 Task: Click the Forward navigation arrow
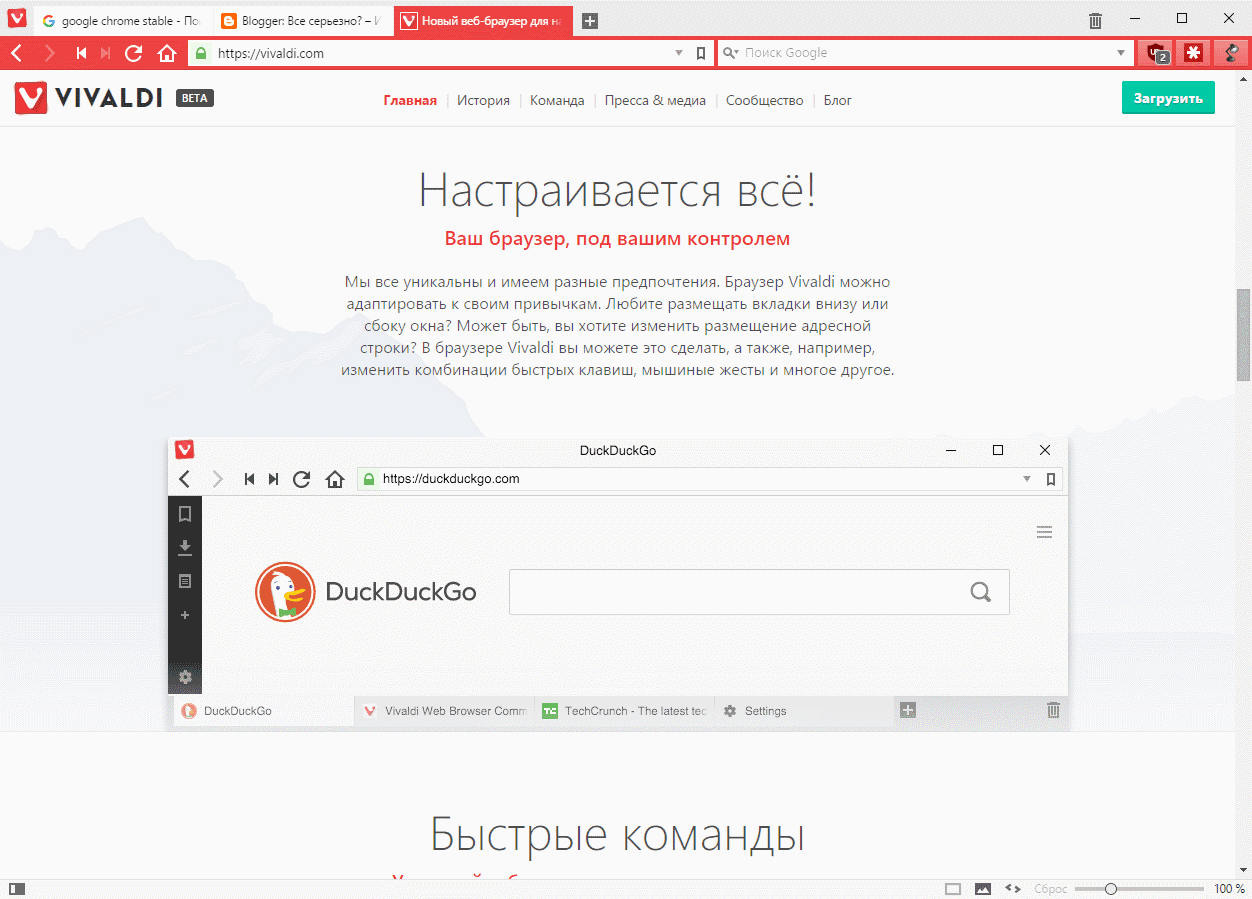click(49, 53)
